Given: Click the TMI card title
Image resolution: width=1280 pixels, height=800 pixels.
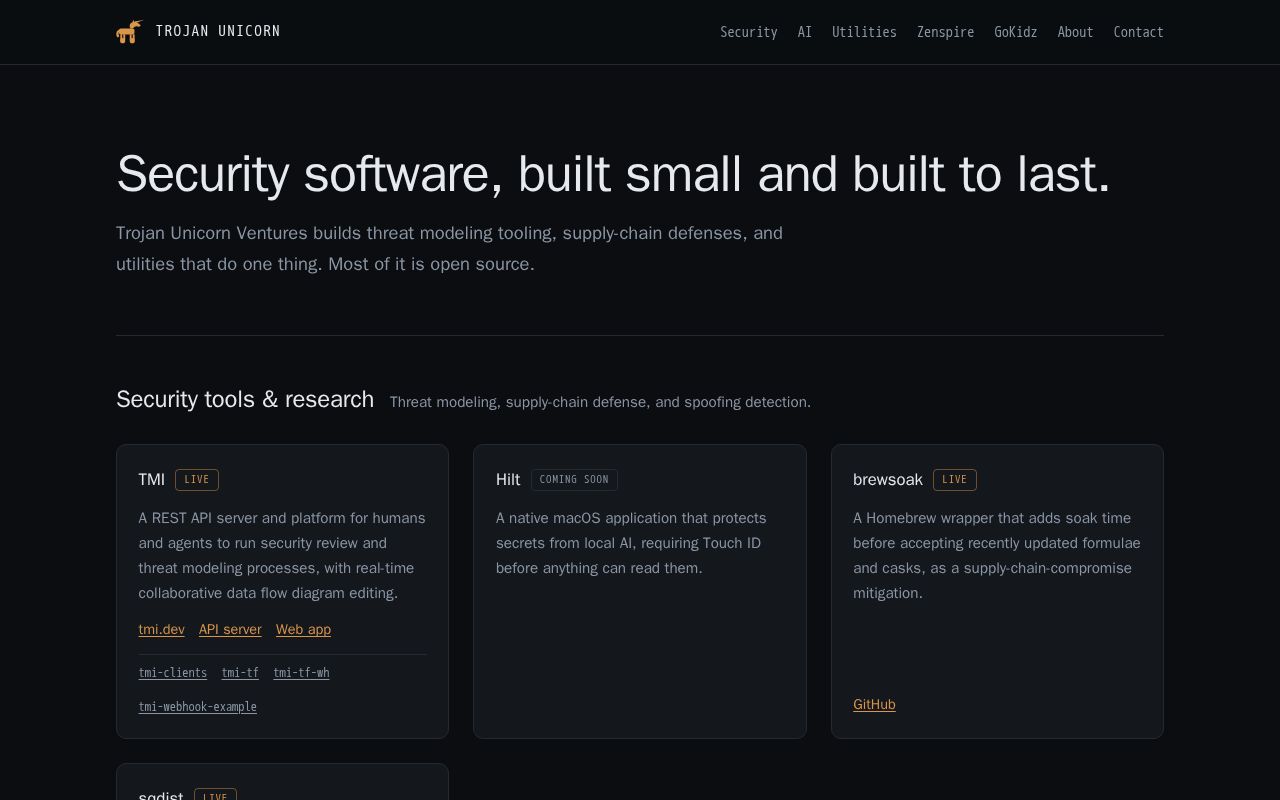Looking at the screenshot, I should coord(152,480).
